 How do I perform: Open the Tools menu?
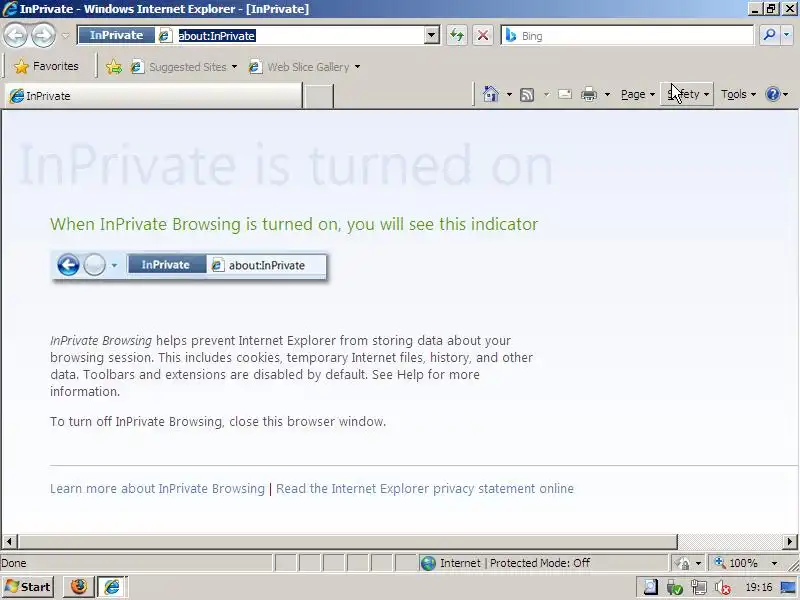coord(738,94)
